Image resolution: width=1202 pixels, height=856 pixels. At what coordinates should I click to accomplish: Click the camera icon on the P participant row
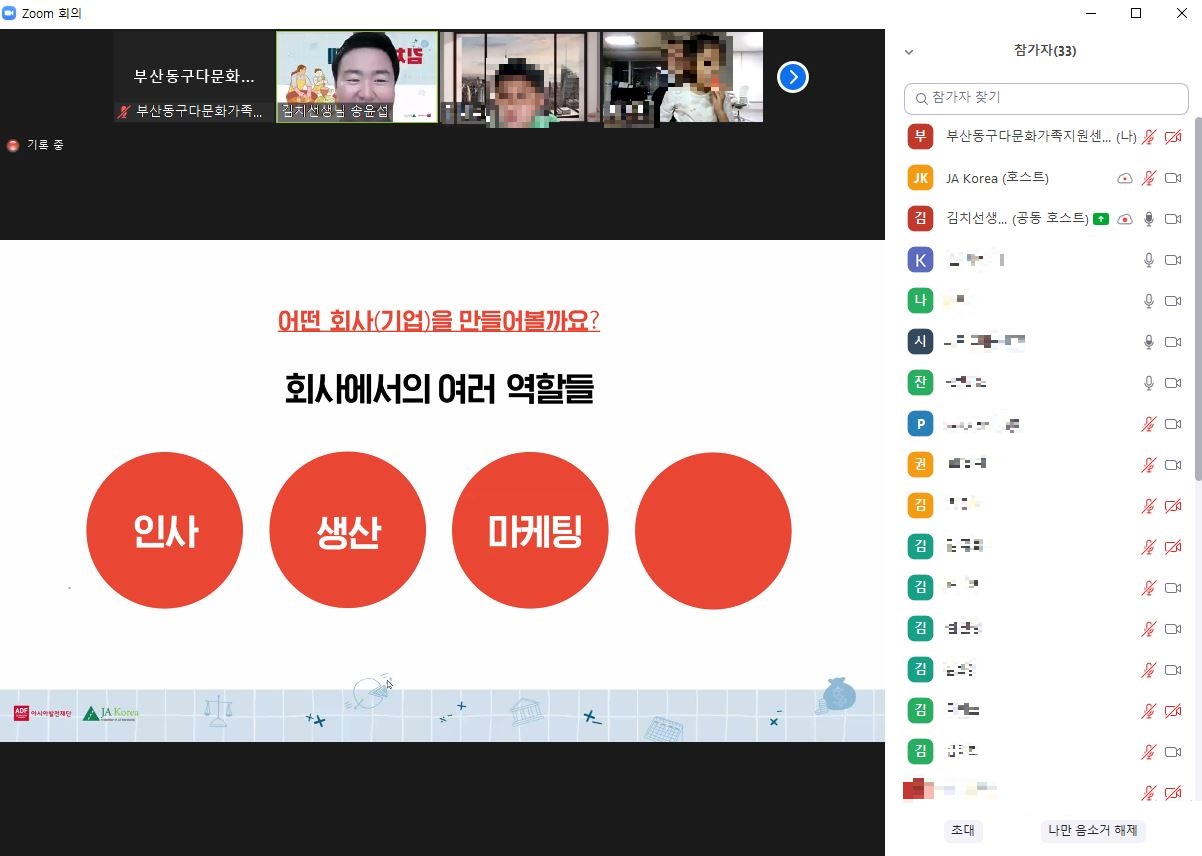pos(1174,424)
